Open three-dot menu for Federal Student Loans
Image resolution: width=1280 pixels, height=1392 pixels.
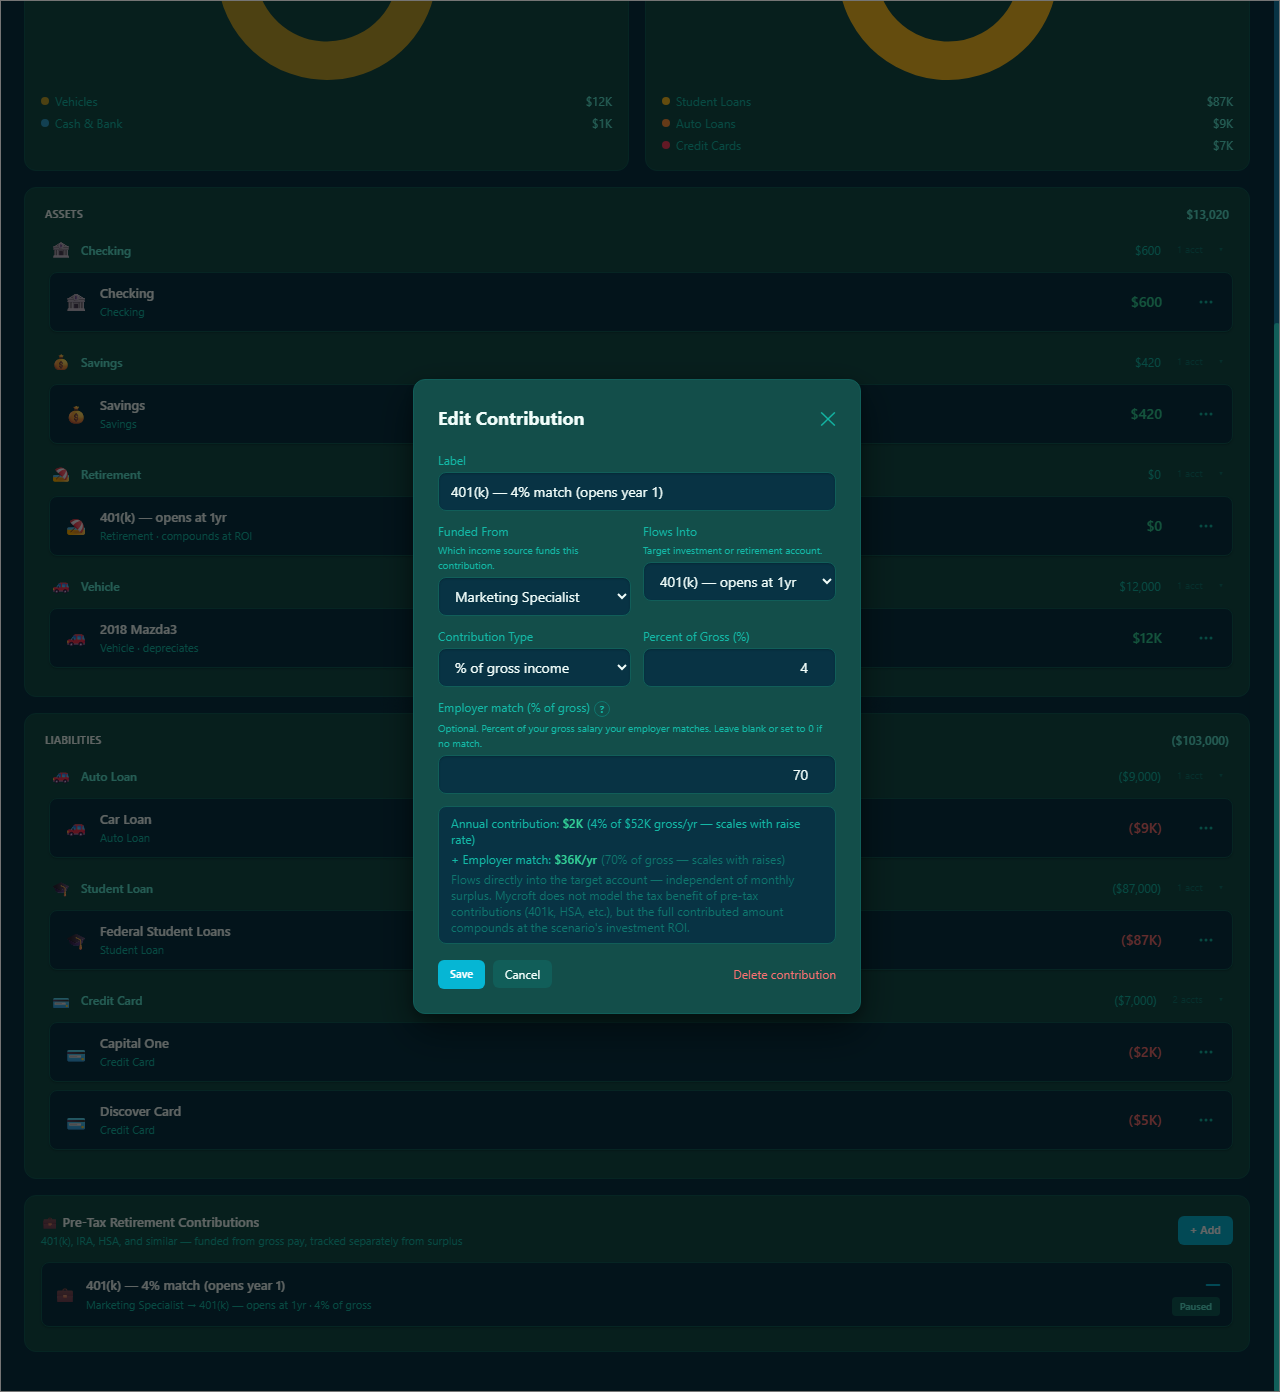(x=1206, y=940)
